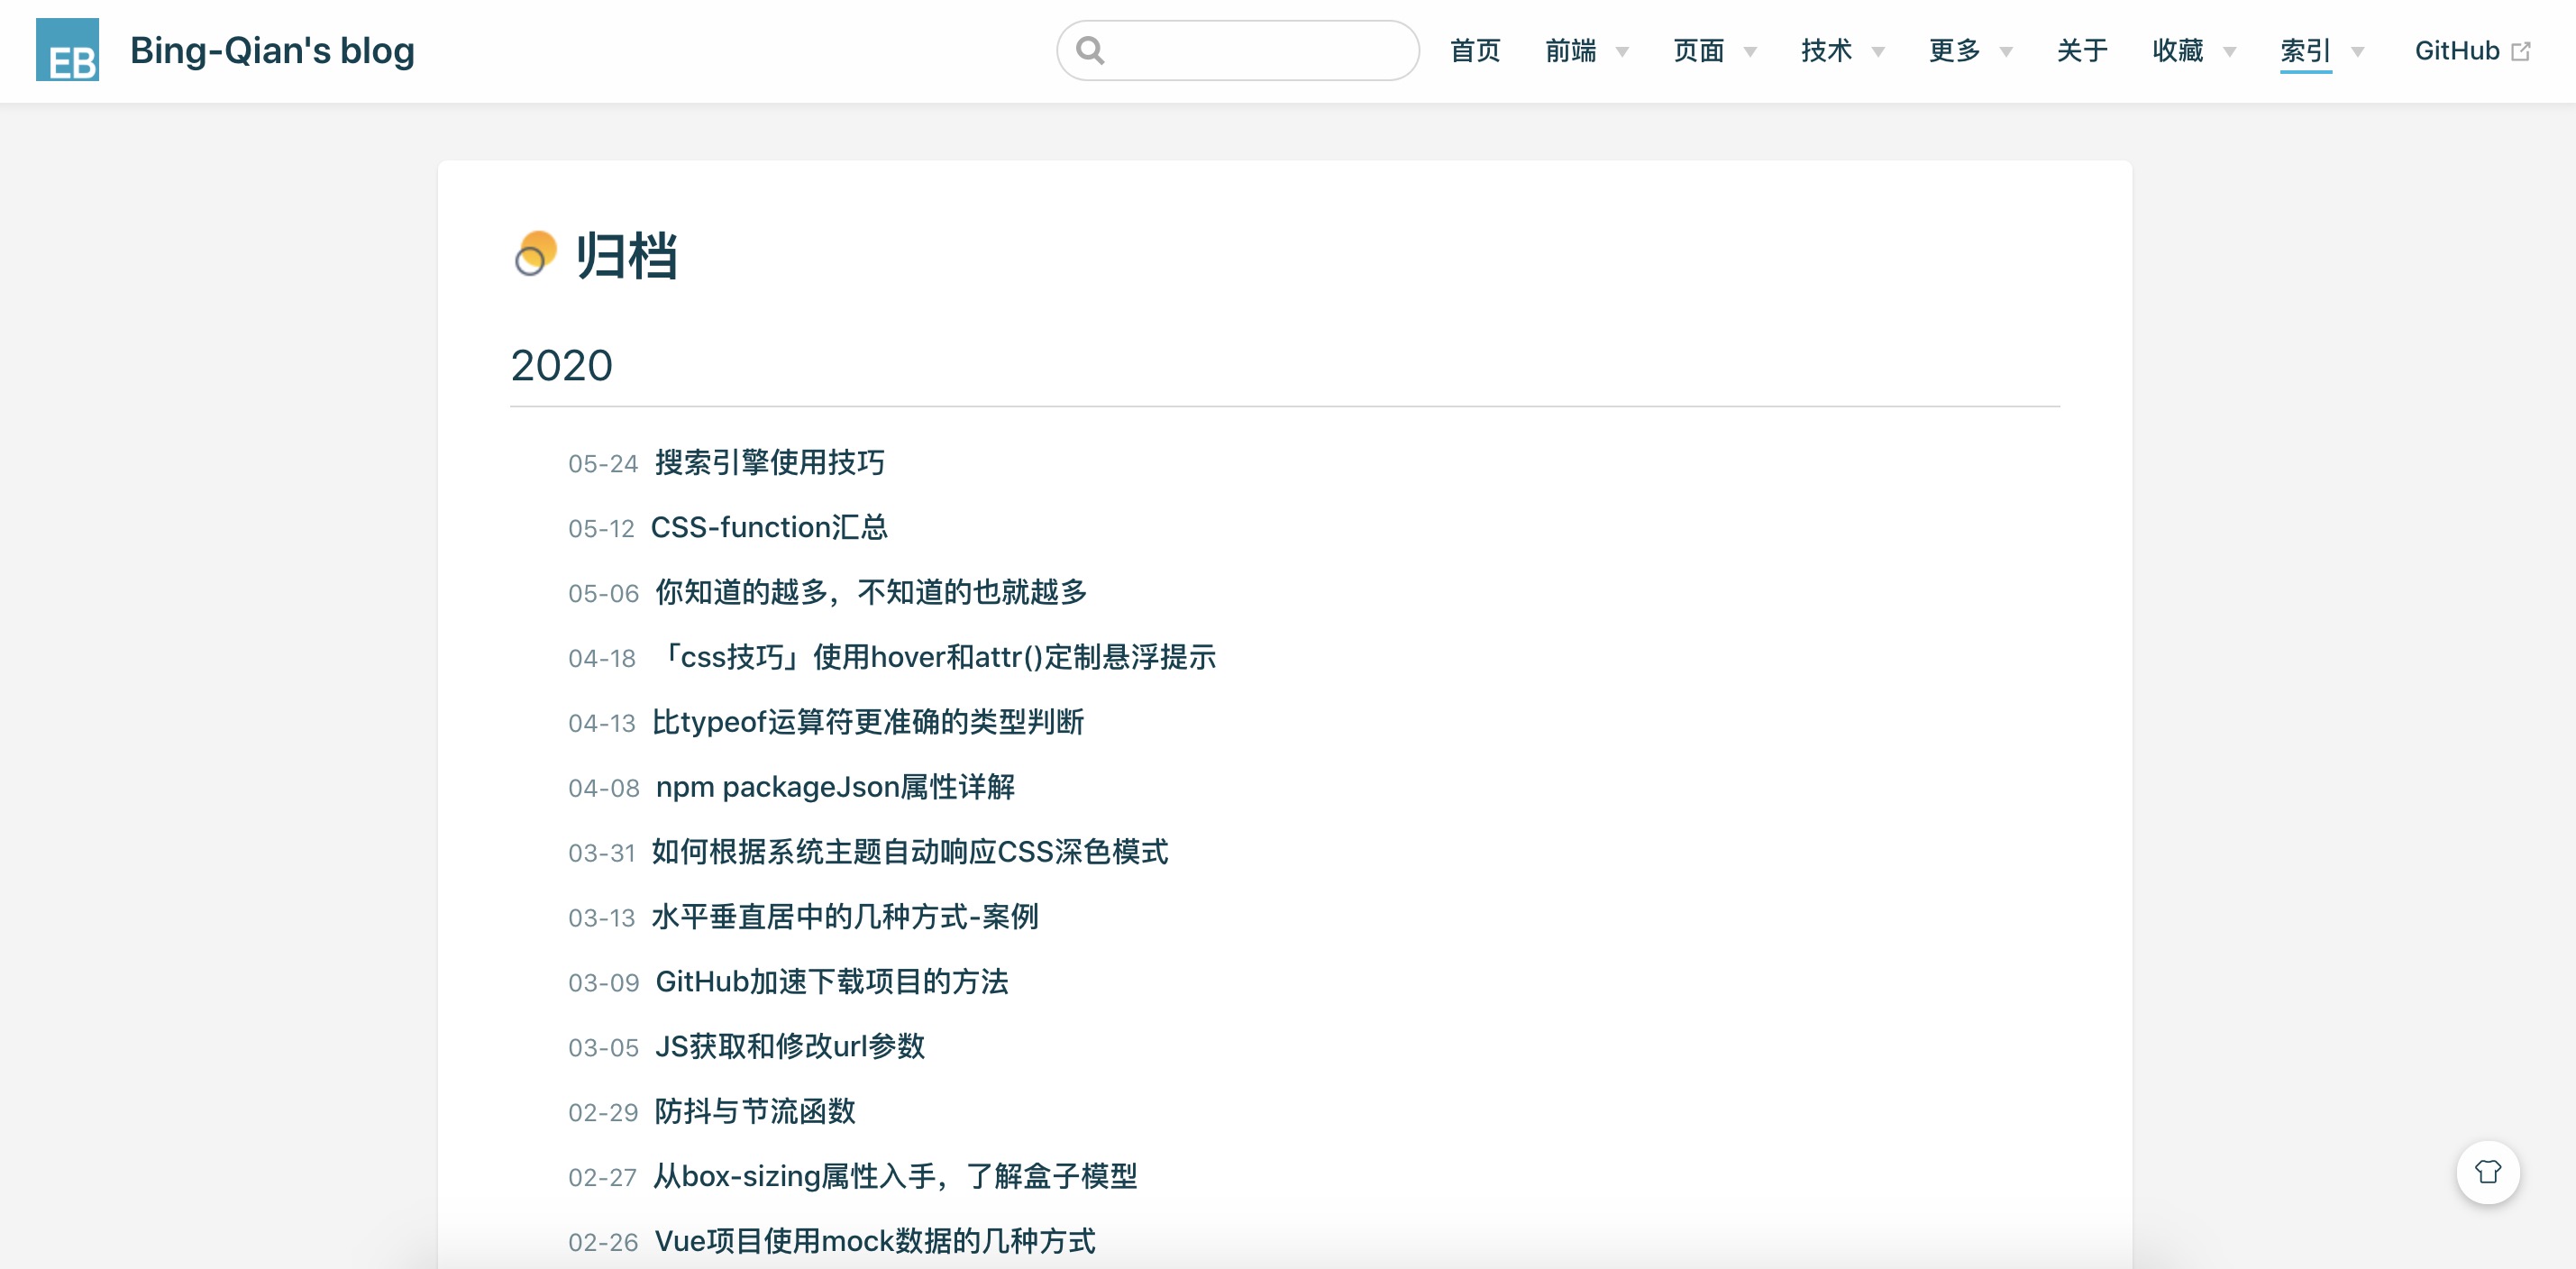Viewport: 2576px width, 1269px height.
Task: Open article npm packageJson属性详解
Action: [x=835, y=787]
